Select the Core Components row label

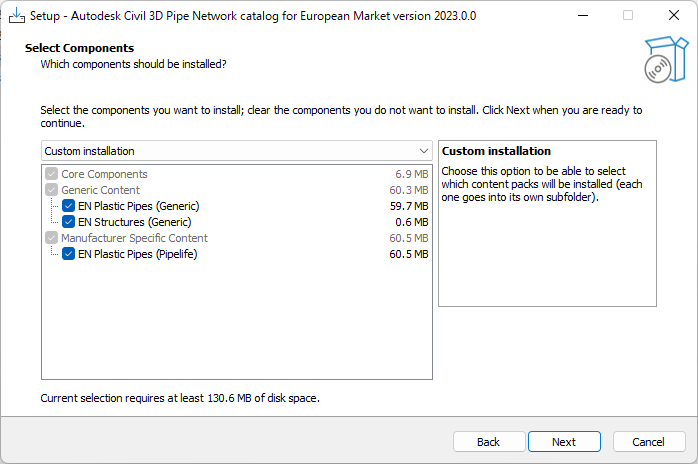(x=104, y=174)
